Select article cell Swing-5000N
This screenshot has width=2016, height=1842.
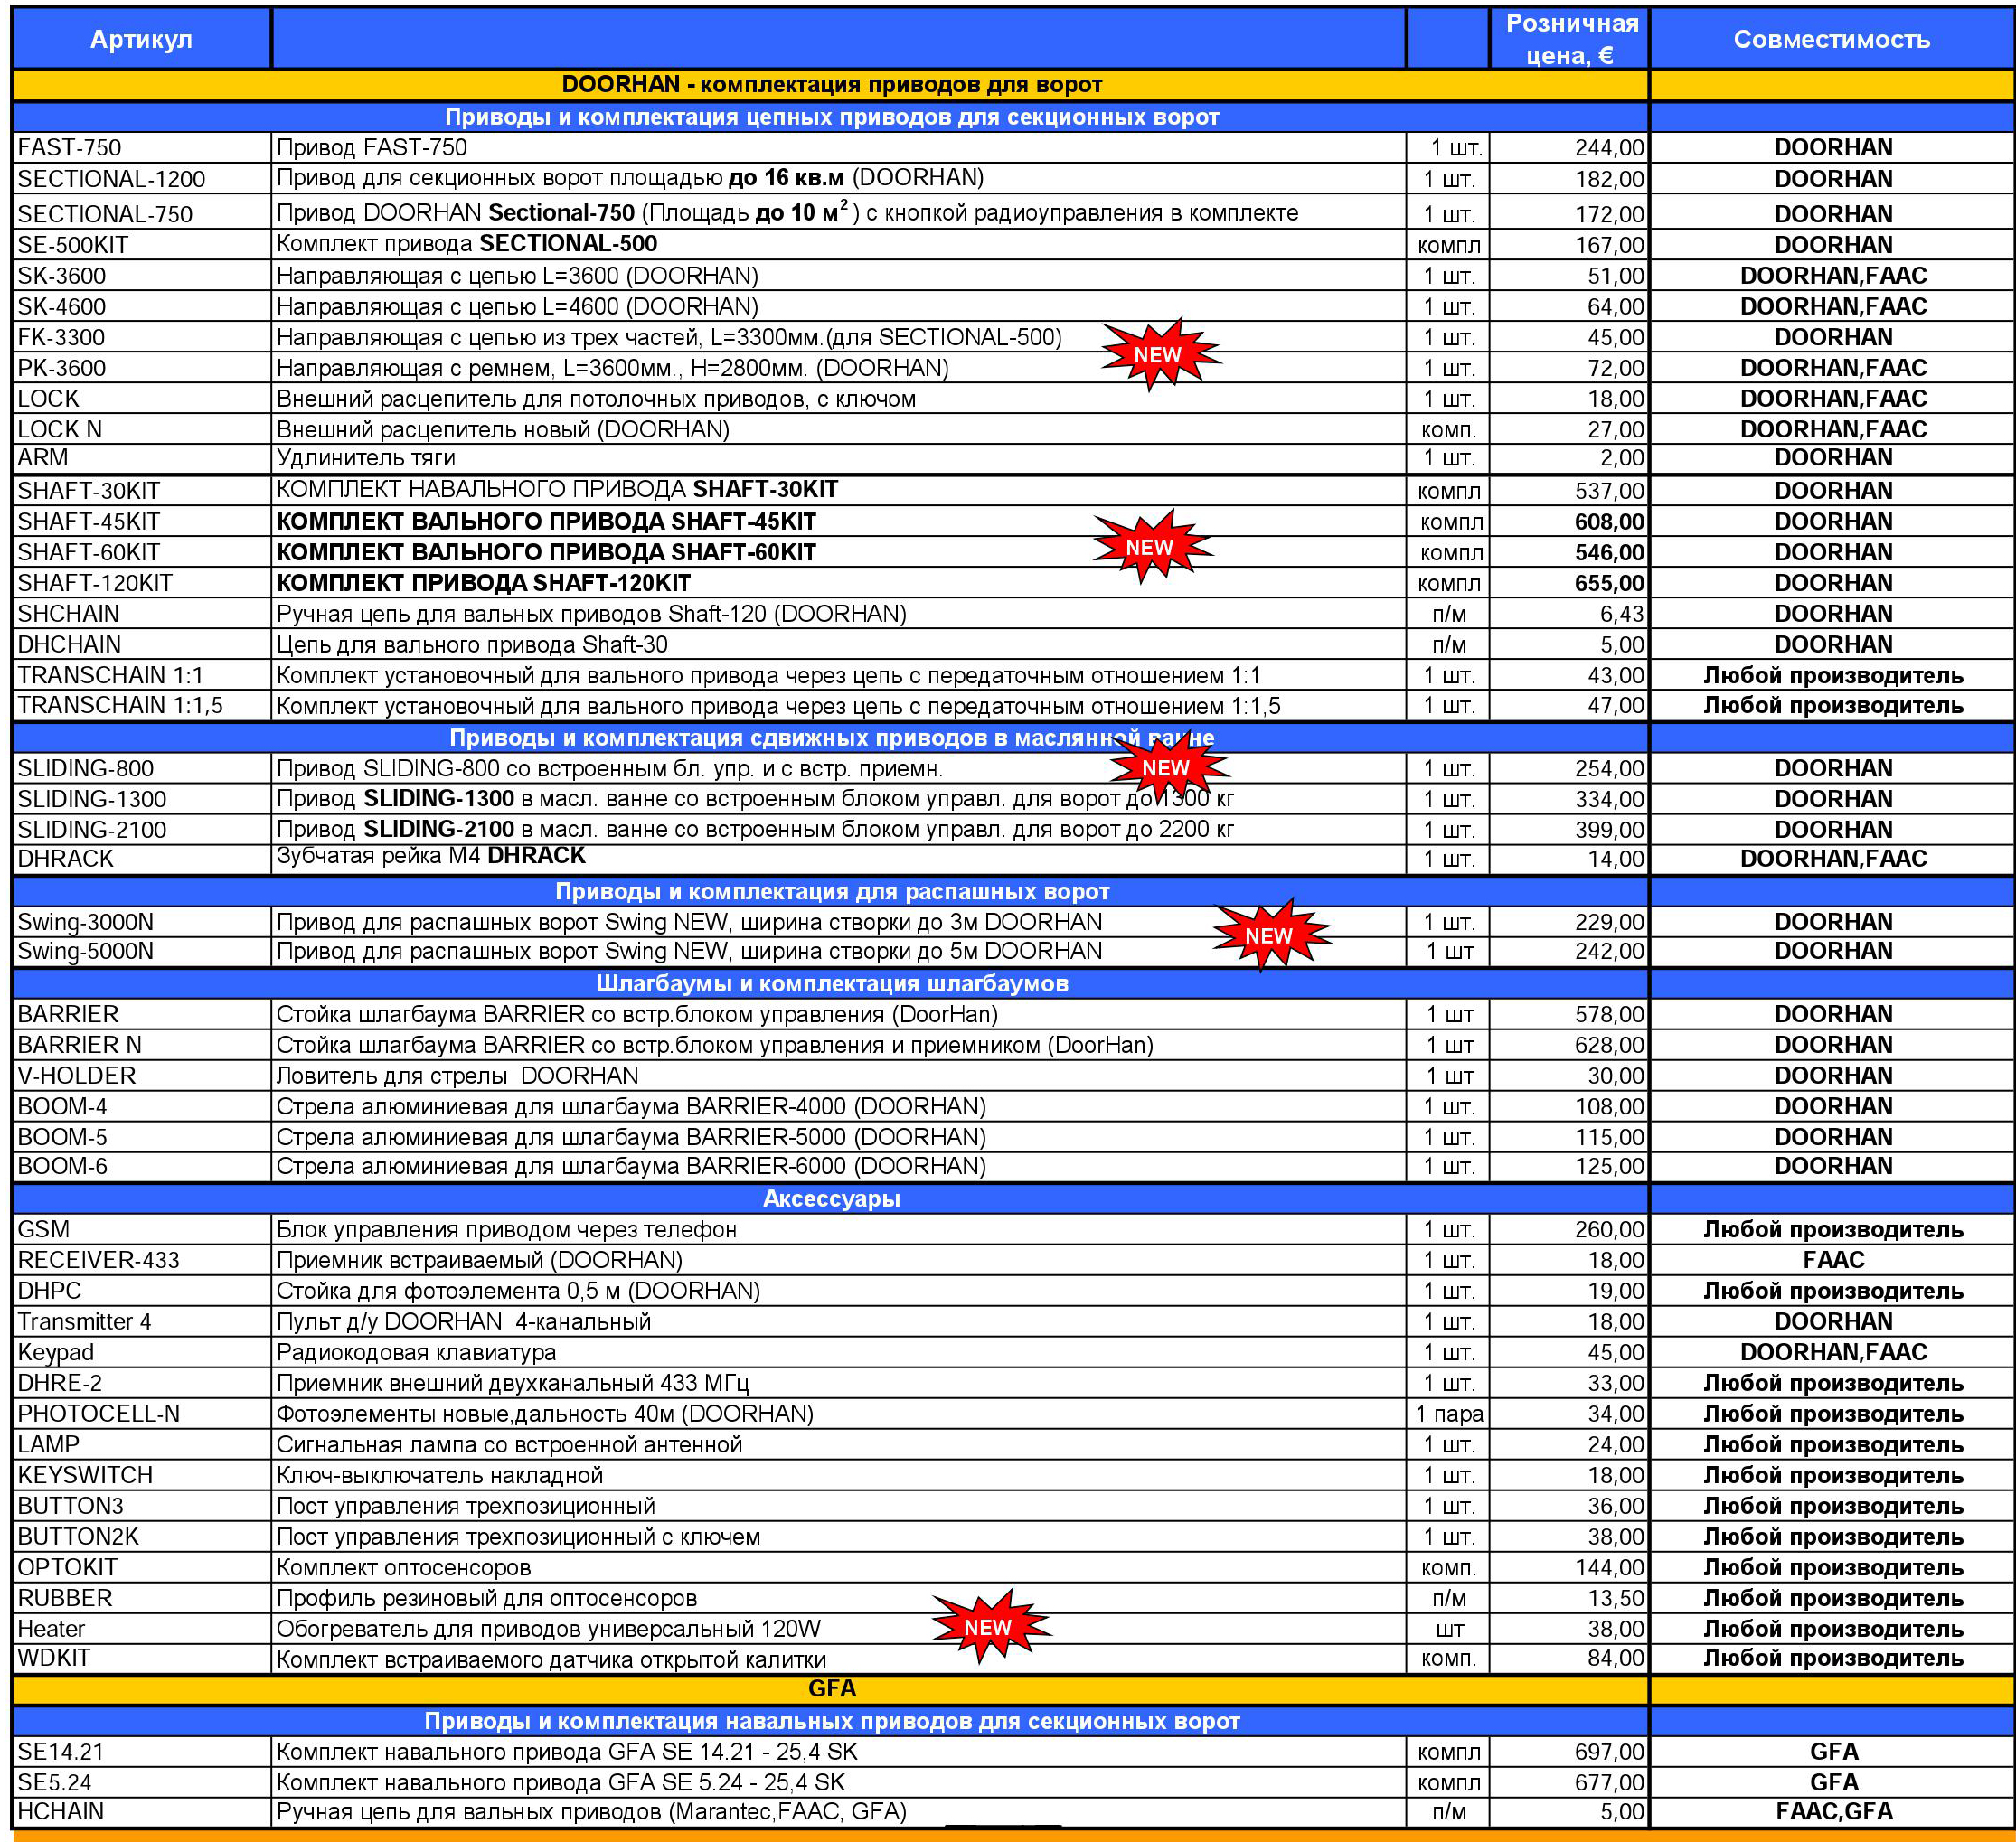[x=141, y=951]
